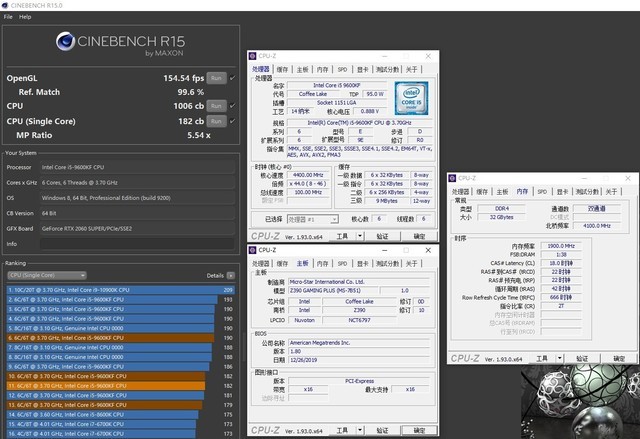
Task: Click the 32 GBytes memory size value
Action: pos(502,217)
